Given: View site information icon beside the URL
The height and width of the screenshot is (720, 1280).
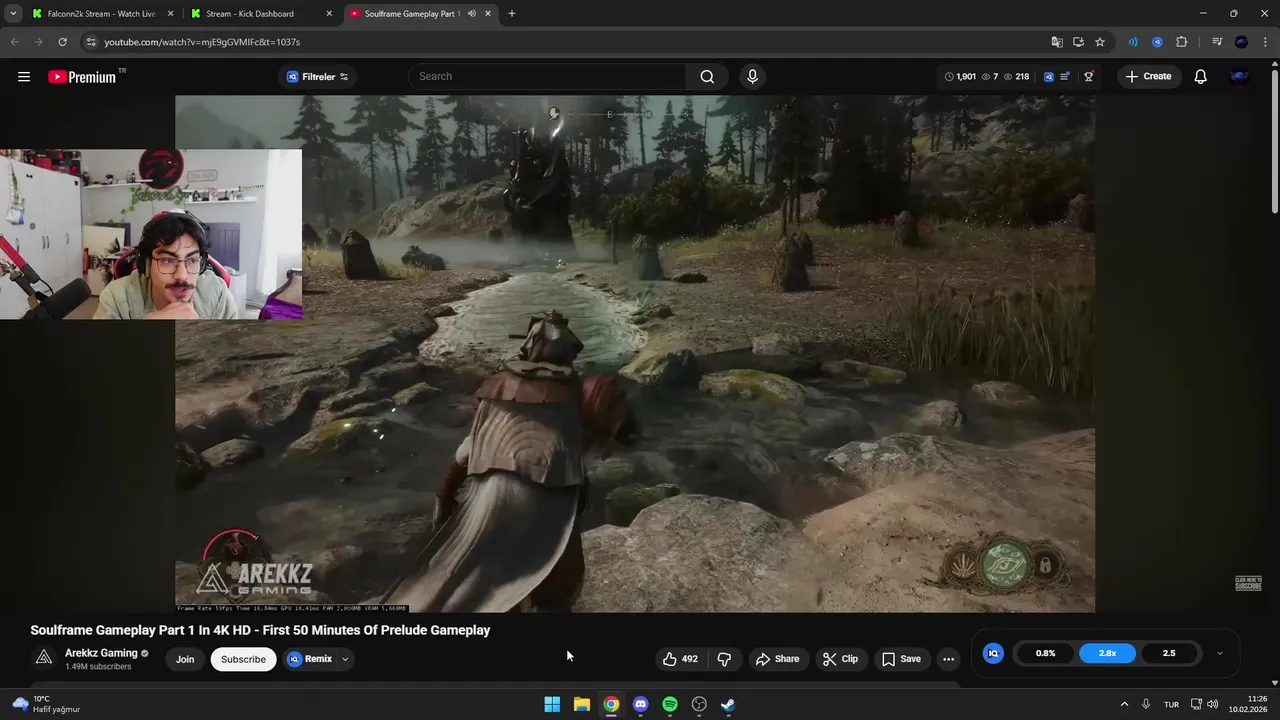Looking at the screenshot, I should [x=91, y=42].
